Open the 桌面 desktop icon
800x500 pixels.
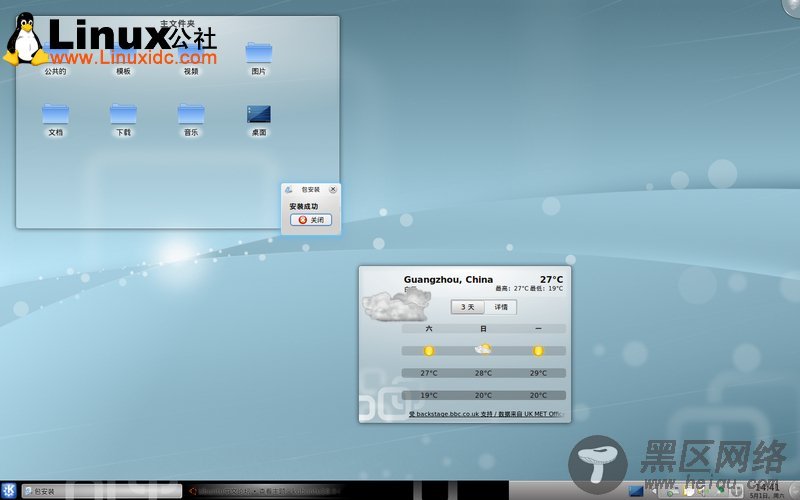(259, 114)
